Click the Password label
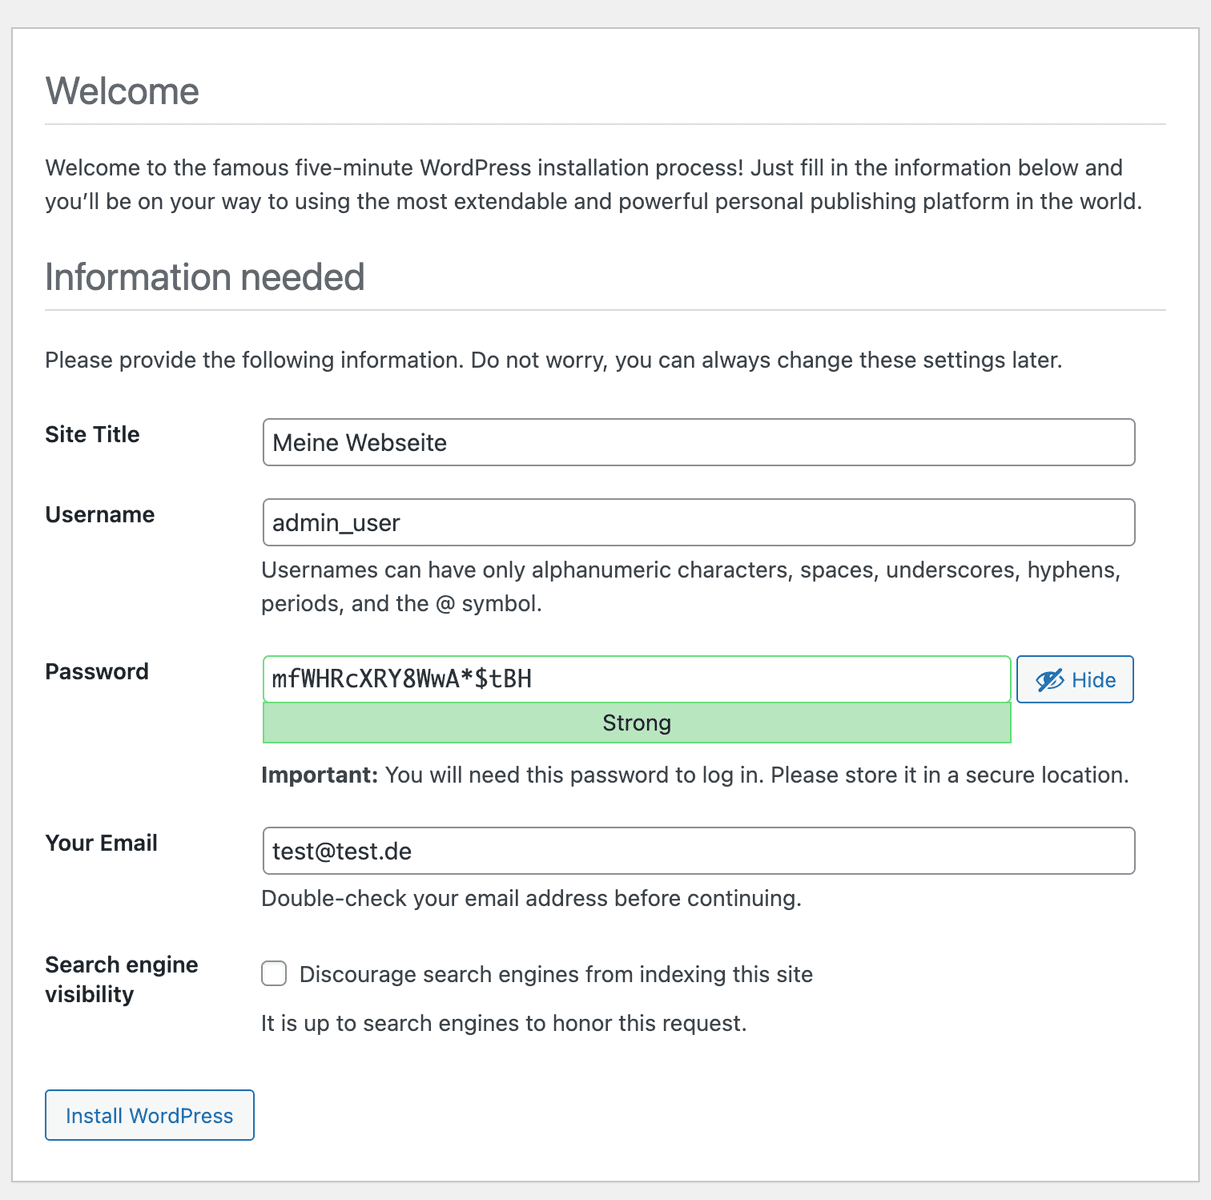 pyautogui.click(x=97, y=671)
